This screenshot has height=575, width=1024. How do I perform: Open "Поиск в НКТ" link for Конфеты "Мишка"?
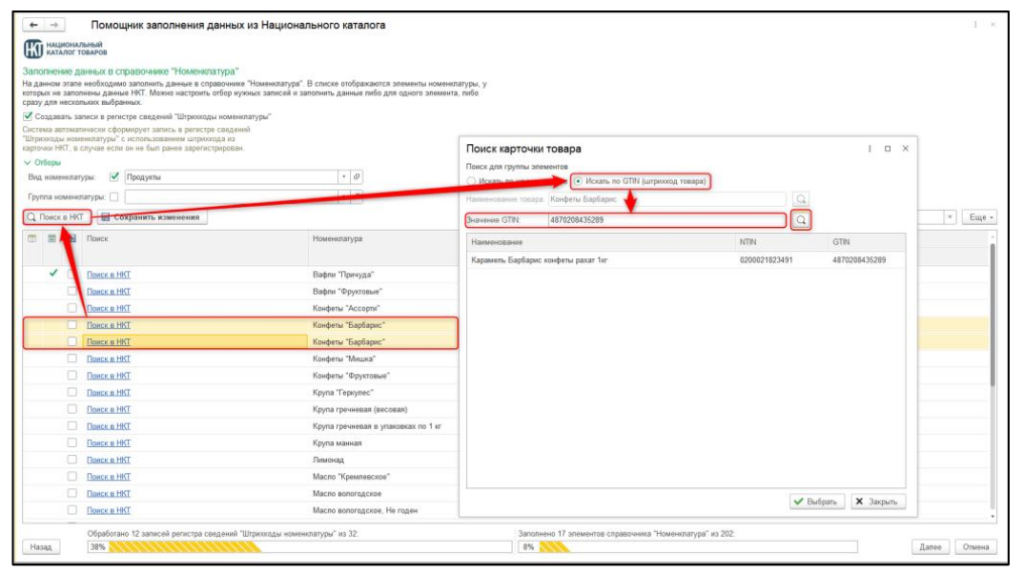(108, 358)
